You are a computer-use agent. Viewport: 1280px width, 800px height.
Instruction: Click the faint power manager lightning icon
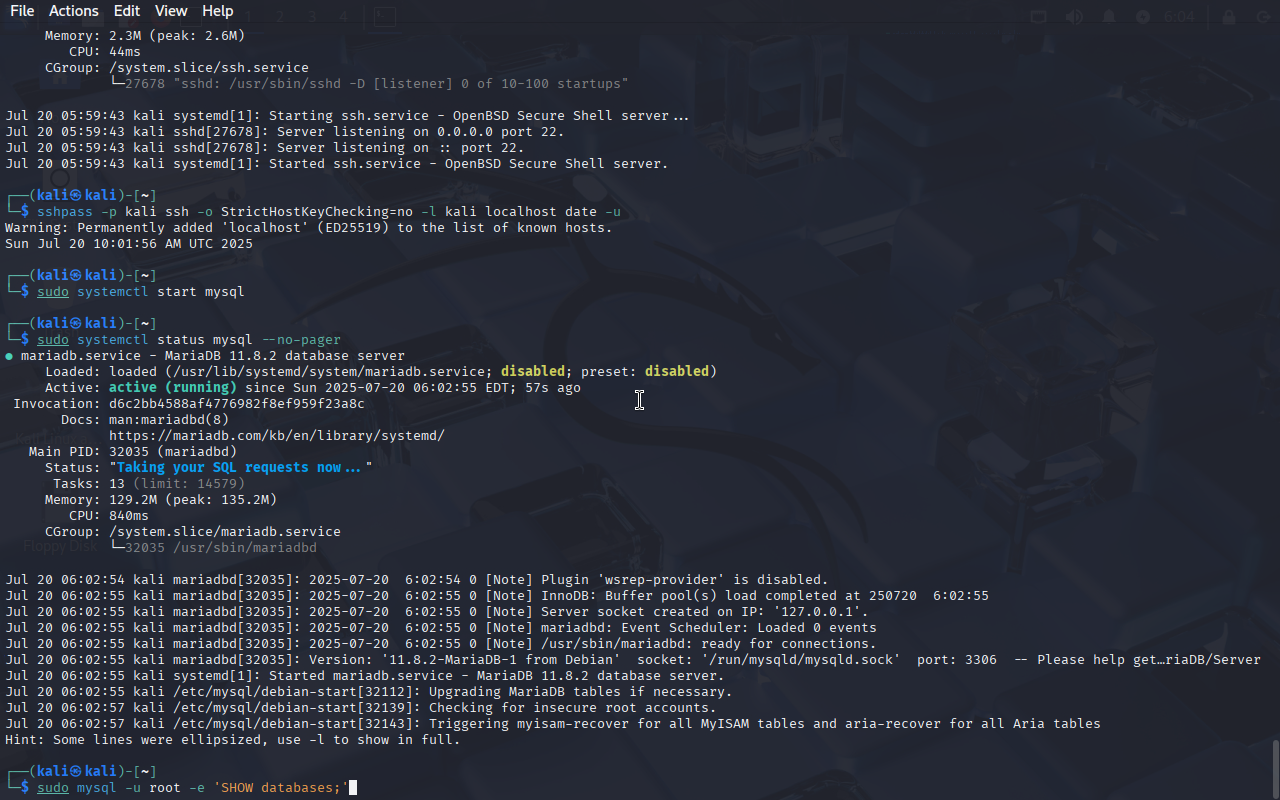pos(1143,17)
